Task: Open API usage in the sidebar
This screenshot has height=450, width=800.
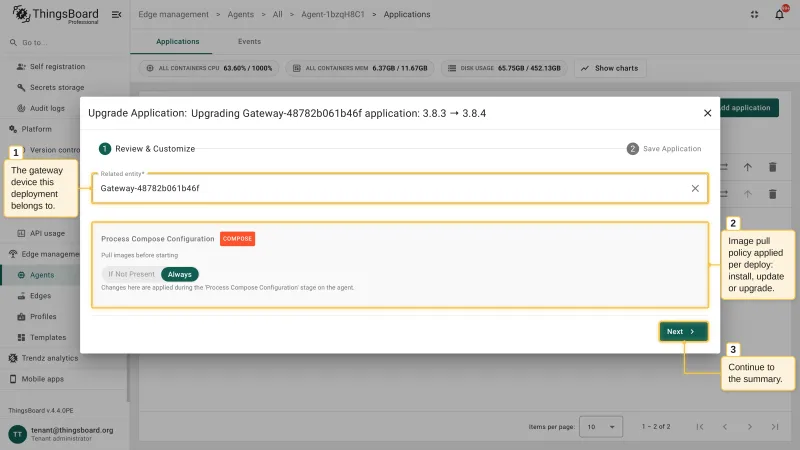Action: [49, 233]
